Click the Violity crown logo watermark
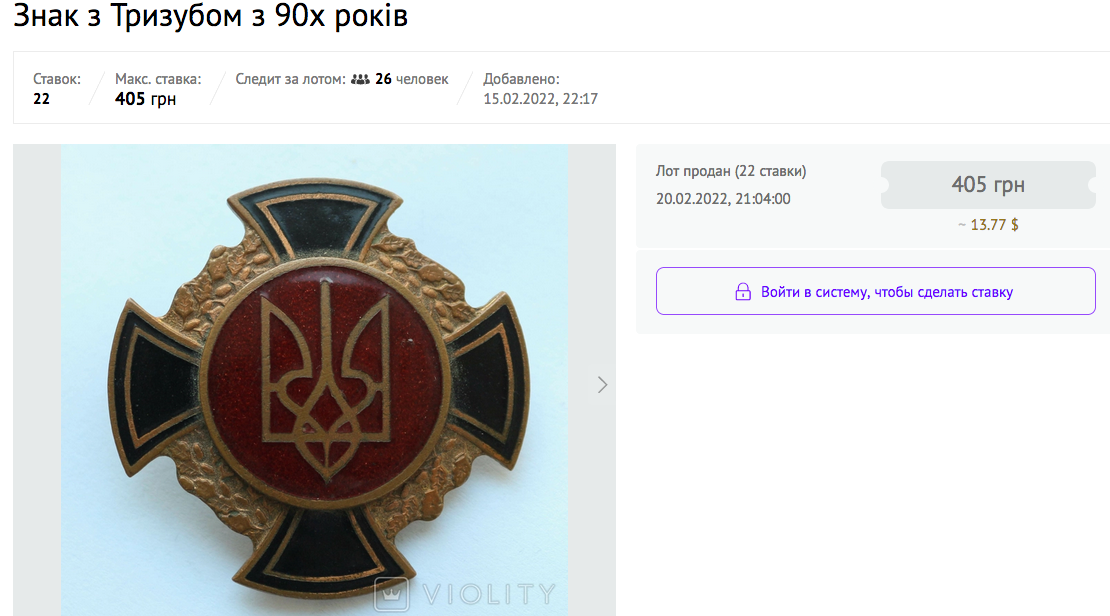Viewport: 1110px width, 616px height. [x=391, y=593]
